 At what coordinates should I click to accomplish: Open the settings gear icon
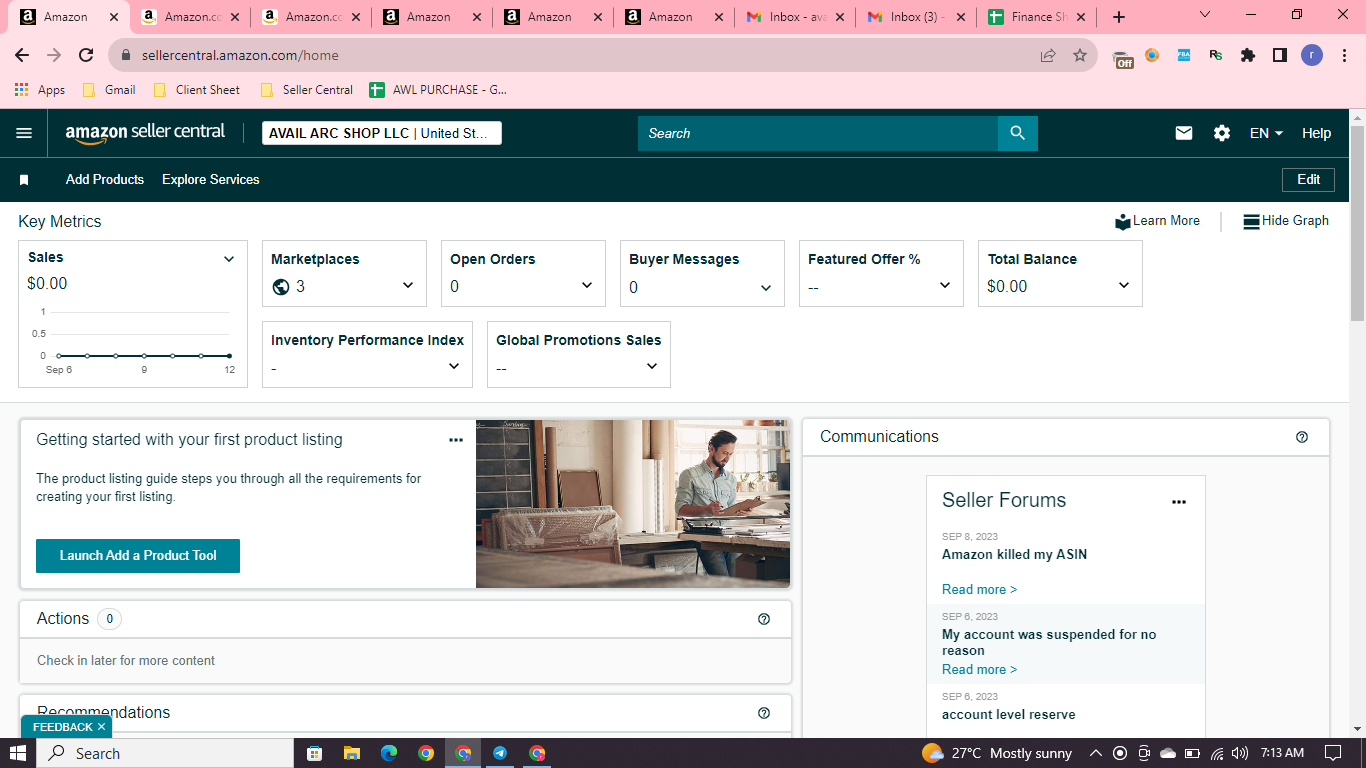1222,133
